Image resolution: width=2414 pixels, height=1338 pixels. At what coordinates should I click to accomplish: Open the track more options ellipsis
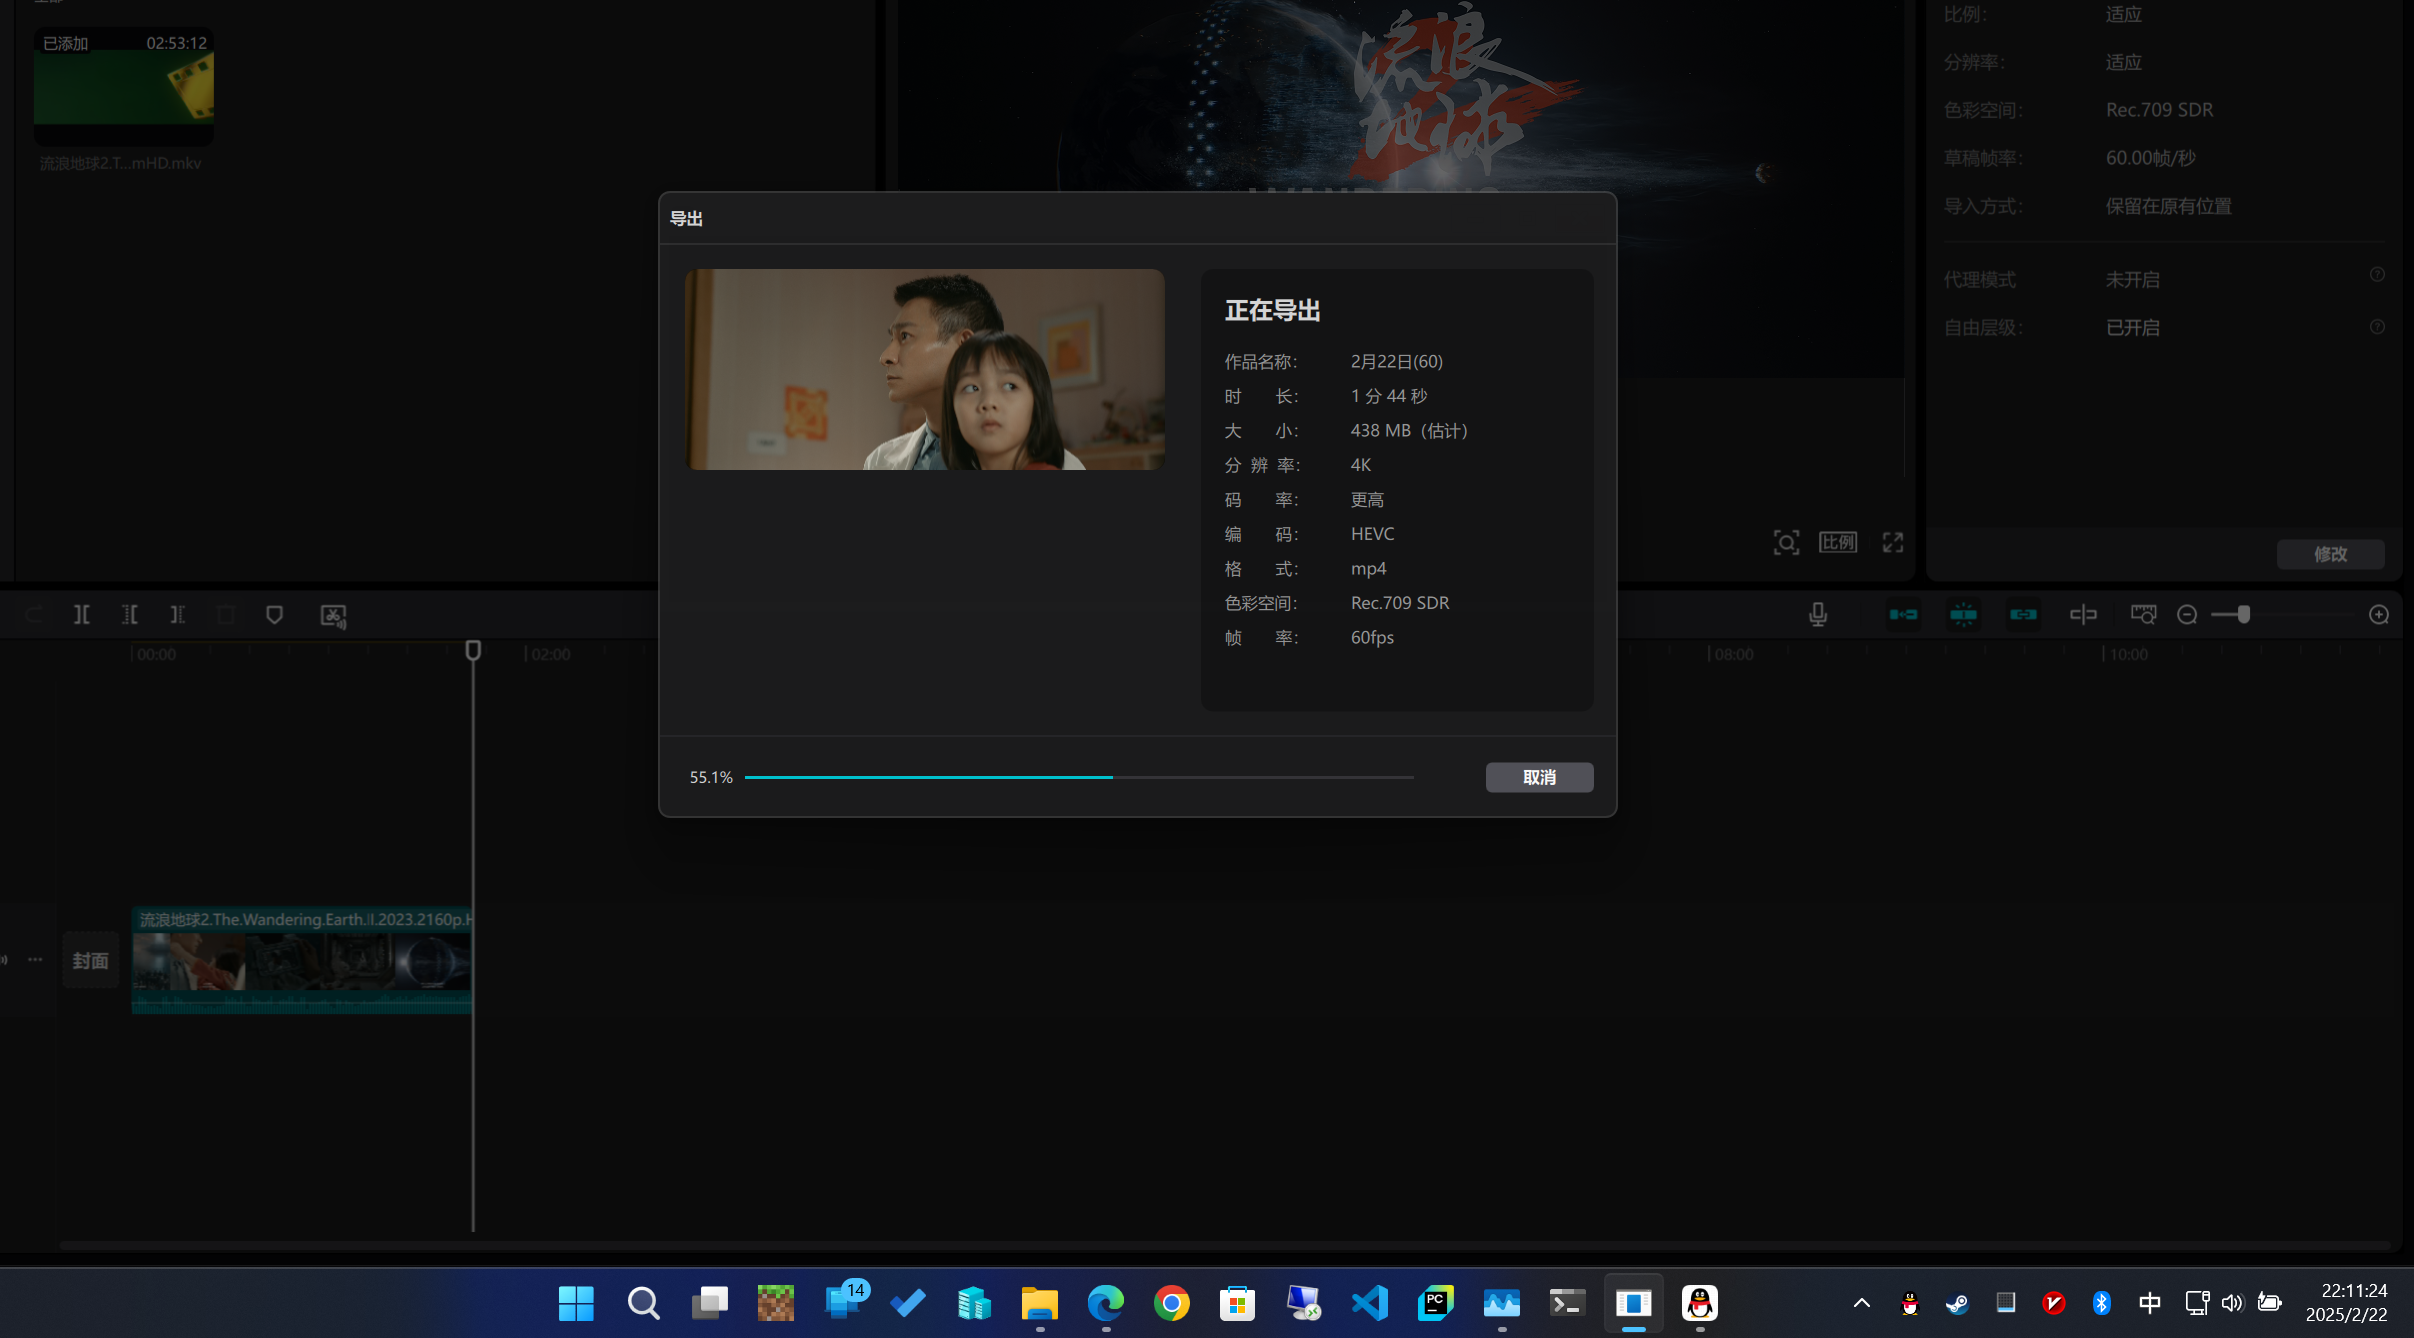coord(35,960)
